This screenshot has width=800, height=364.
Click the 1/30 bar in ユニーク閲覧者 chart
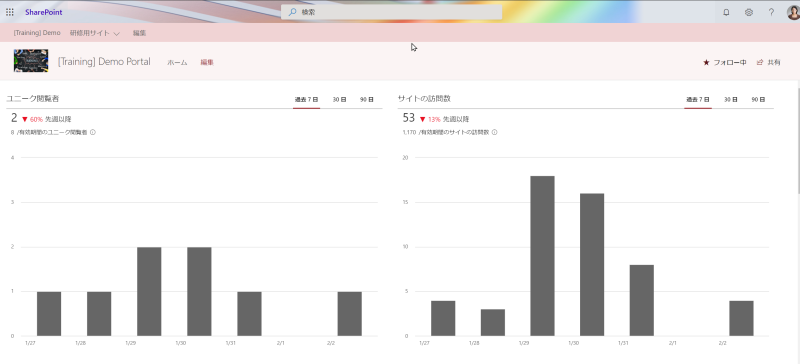click(x=199, y=292)
